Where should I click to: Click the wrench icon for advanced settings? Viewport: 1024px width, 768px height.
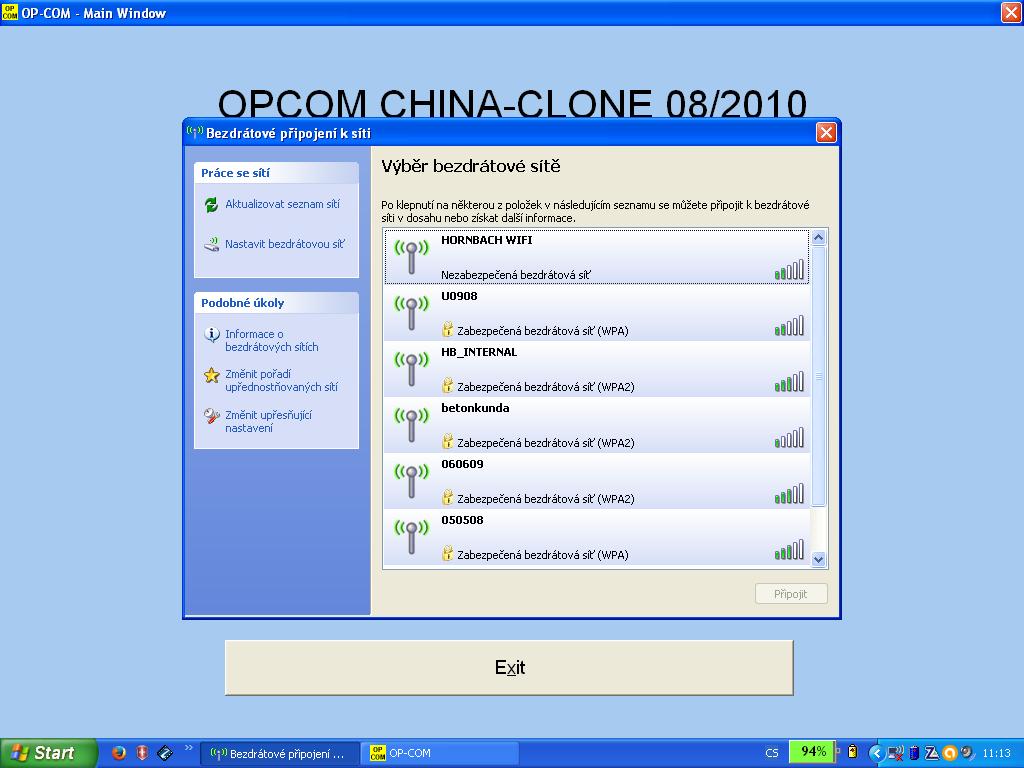point(211,416)
